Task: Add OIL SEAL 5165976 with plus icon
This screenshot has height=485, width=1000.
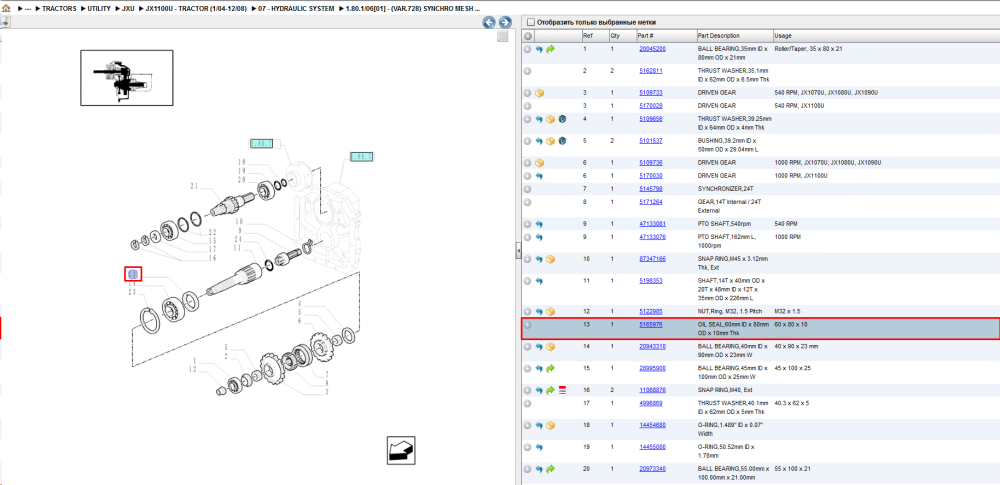Action: click(x=527, y=325)
